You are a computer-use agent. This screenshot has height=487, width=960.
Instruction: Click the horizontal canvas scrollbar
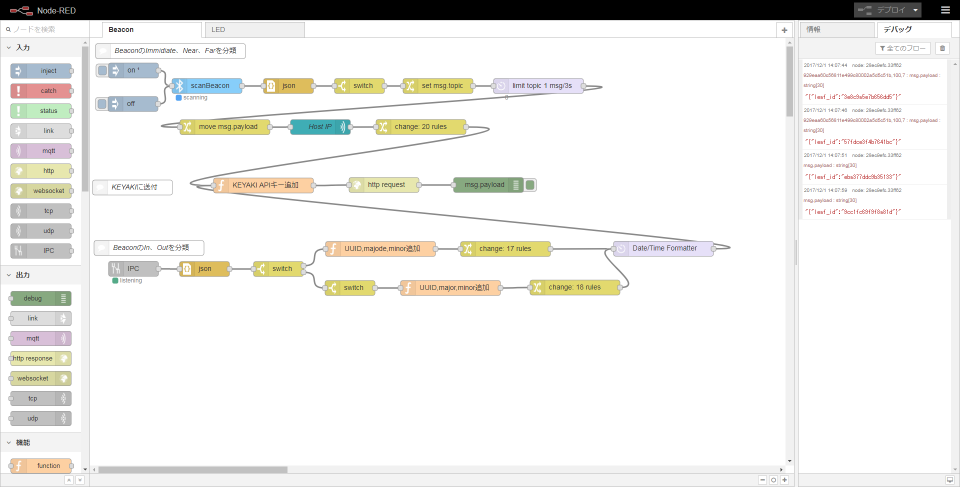pos(192,470)
